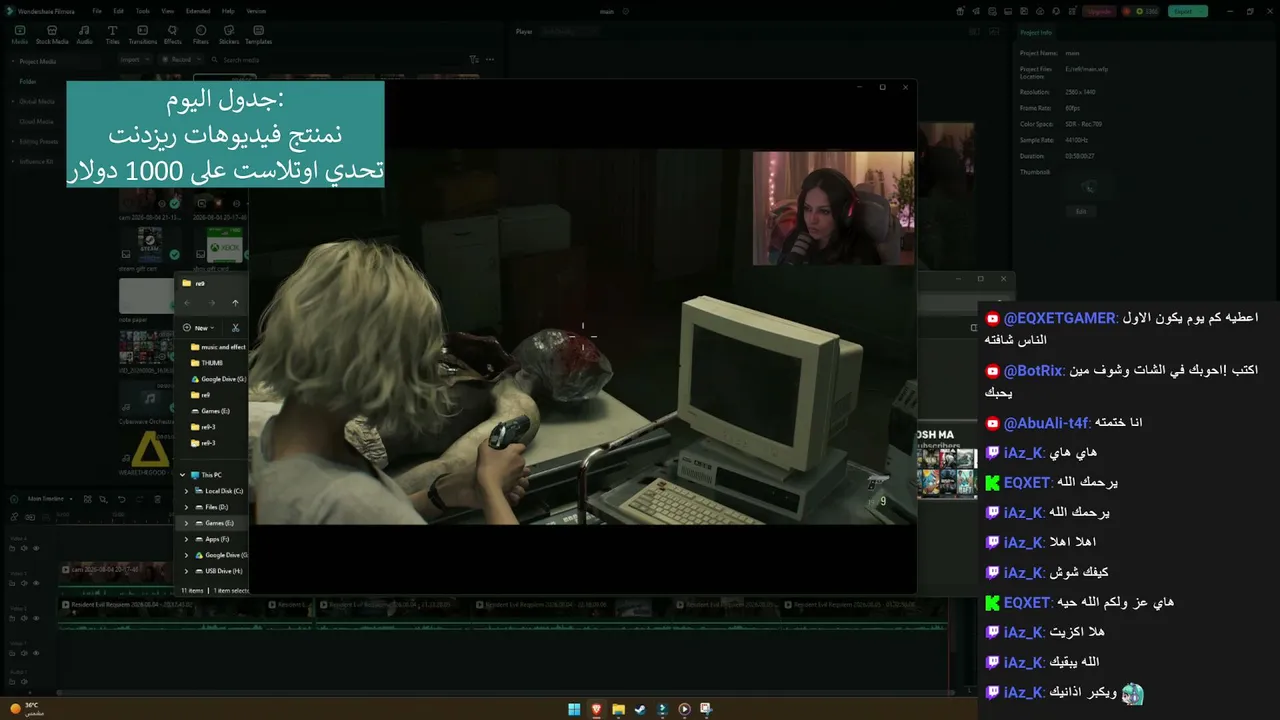Open the Import dropdown in media panel

[x=133, y=60]
